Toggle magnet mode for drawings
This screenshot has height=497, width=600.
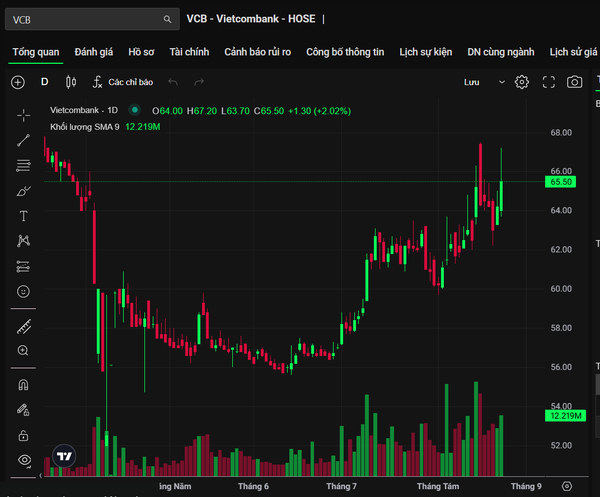[23, 385]
